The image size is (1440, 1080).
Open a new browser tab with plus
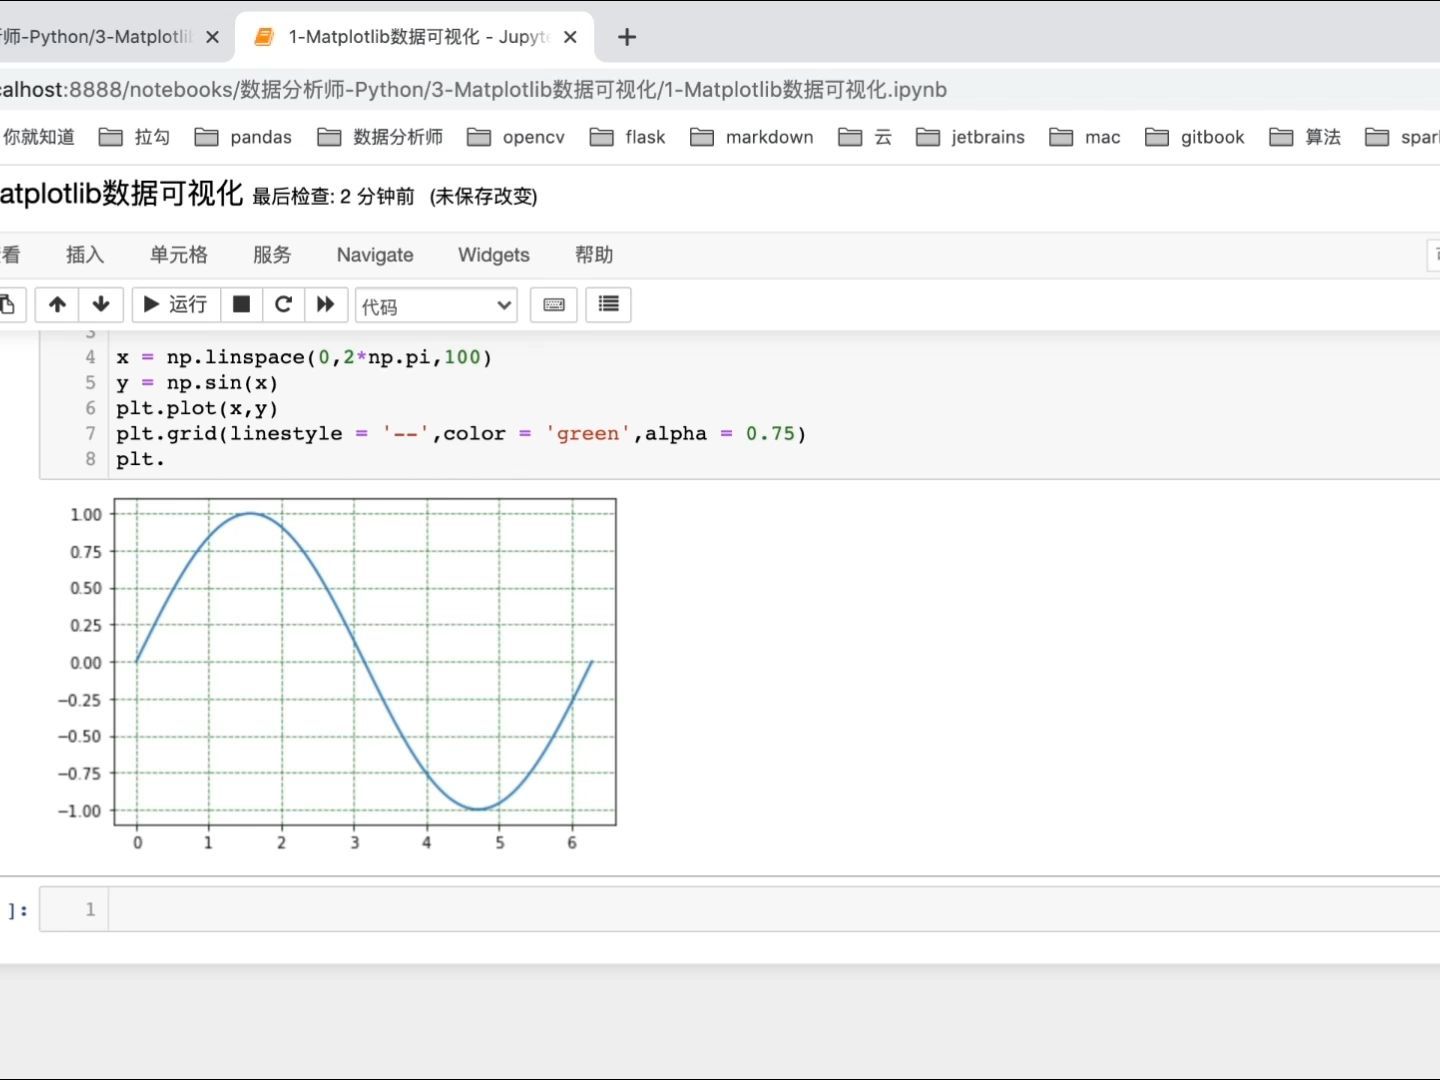point(627,37)
